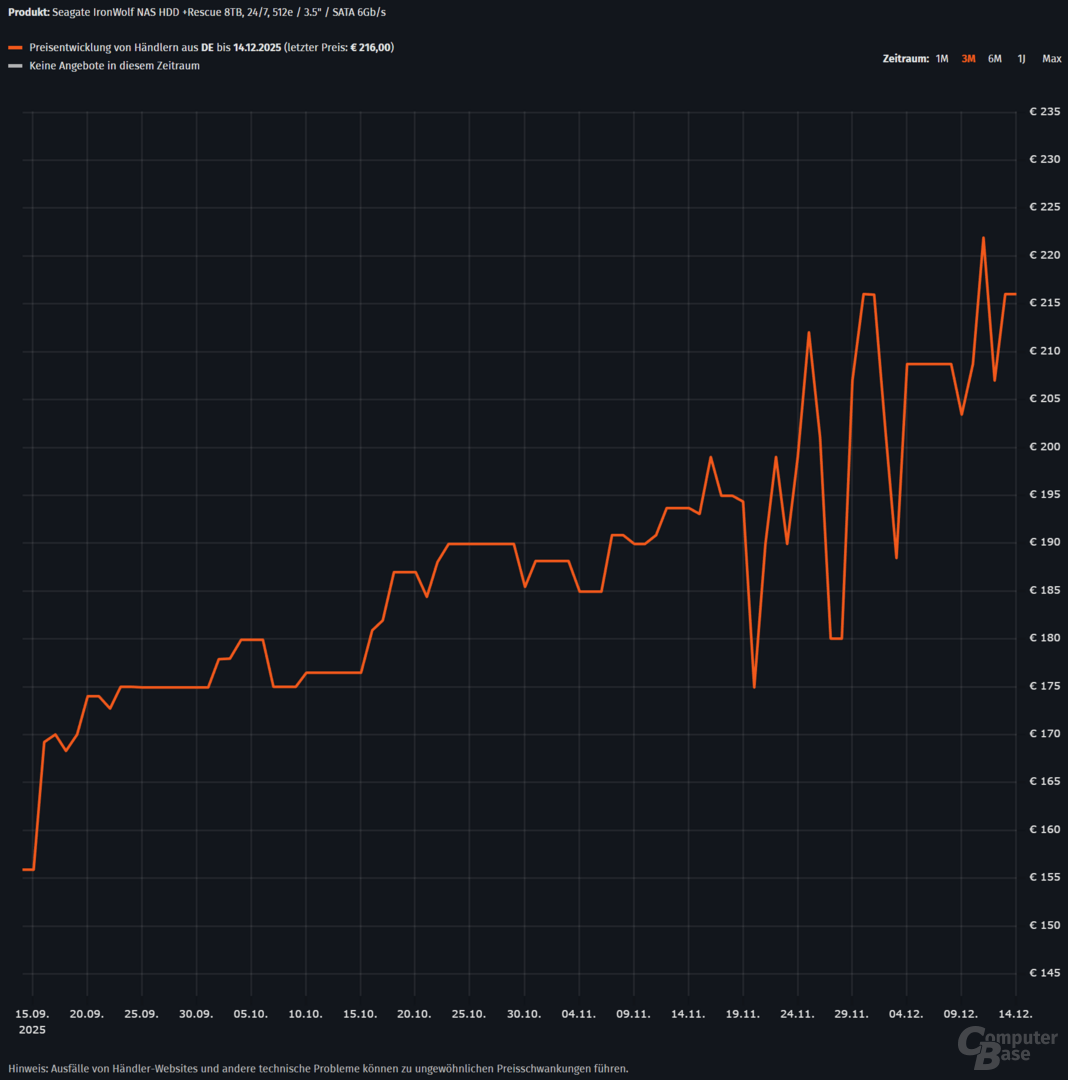Toggle 'Keine Angebote in diesem Zeitraum' legend entry
The image size is (1068, 1080).
click(114, 66)
